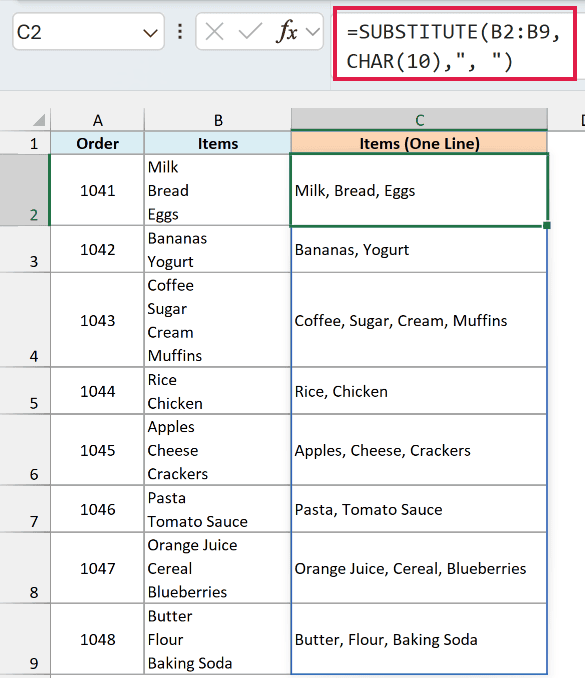
Task: Select cell "Rice, Chicken"
Action: tap(419, 391)
